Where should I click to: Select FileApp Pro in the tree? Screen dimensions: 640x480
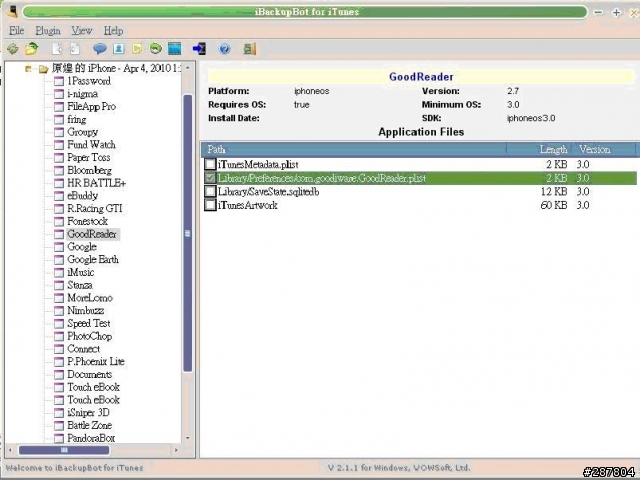[91, 107]
